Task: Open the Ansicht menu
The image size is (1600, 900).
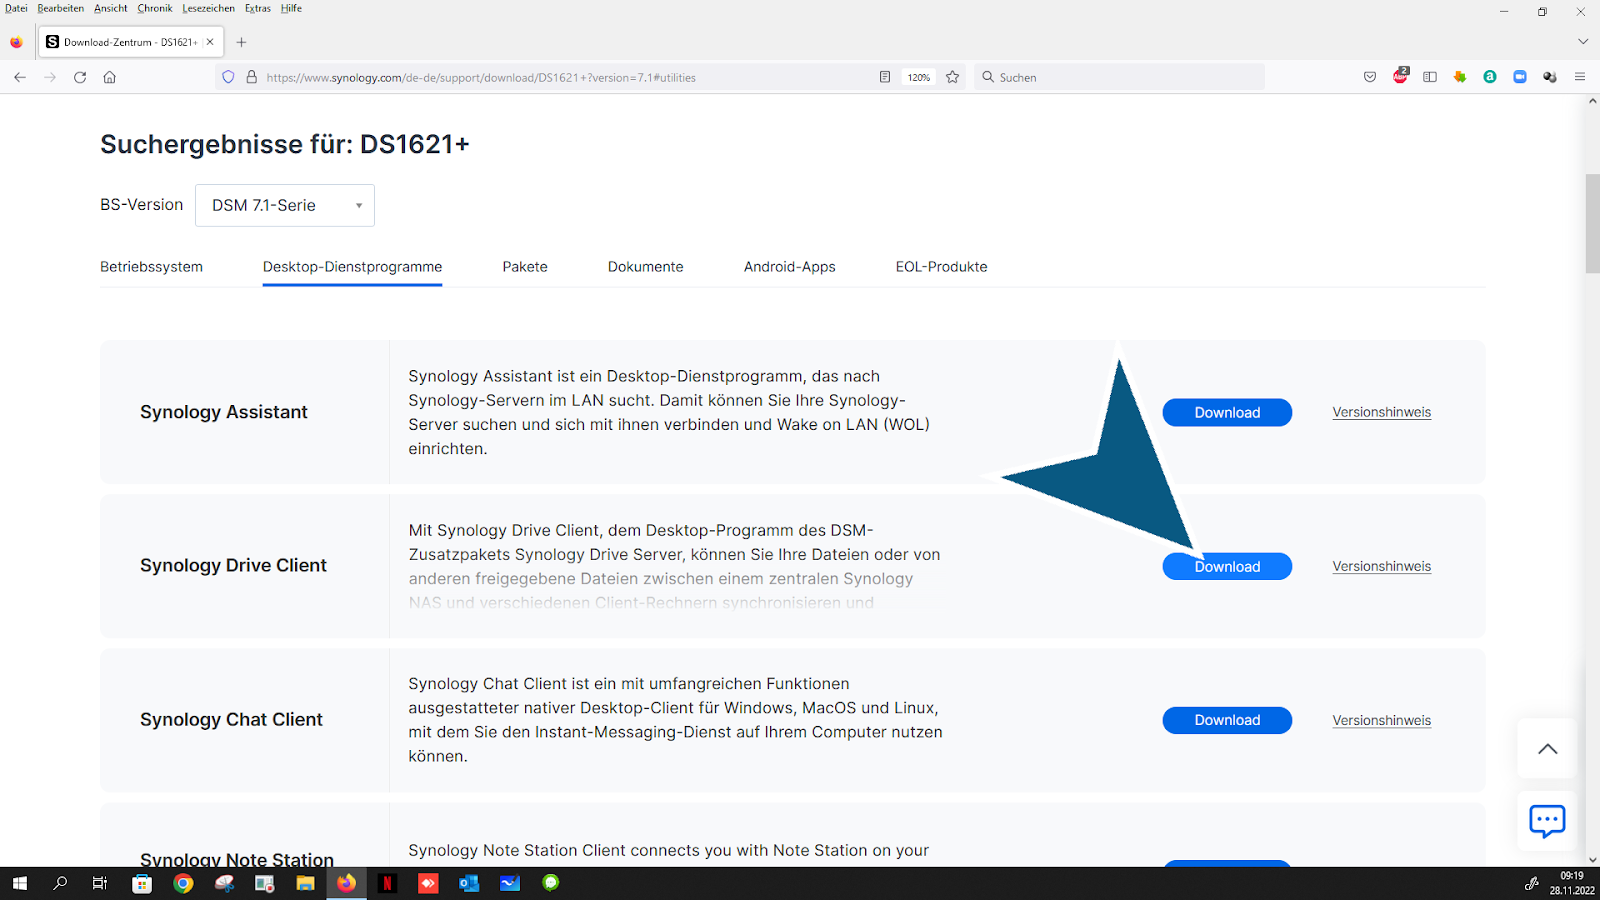Action: click(111, 8)
